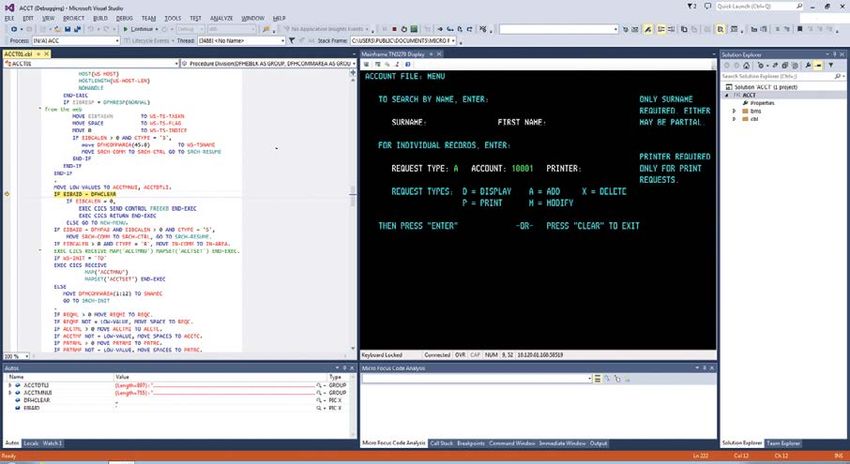This screenshot has width=850, height=464.
Task: Open the Stack Frame dropdown
Action: pyautogui.click(x=403, y=41)
